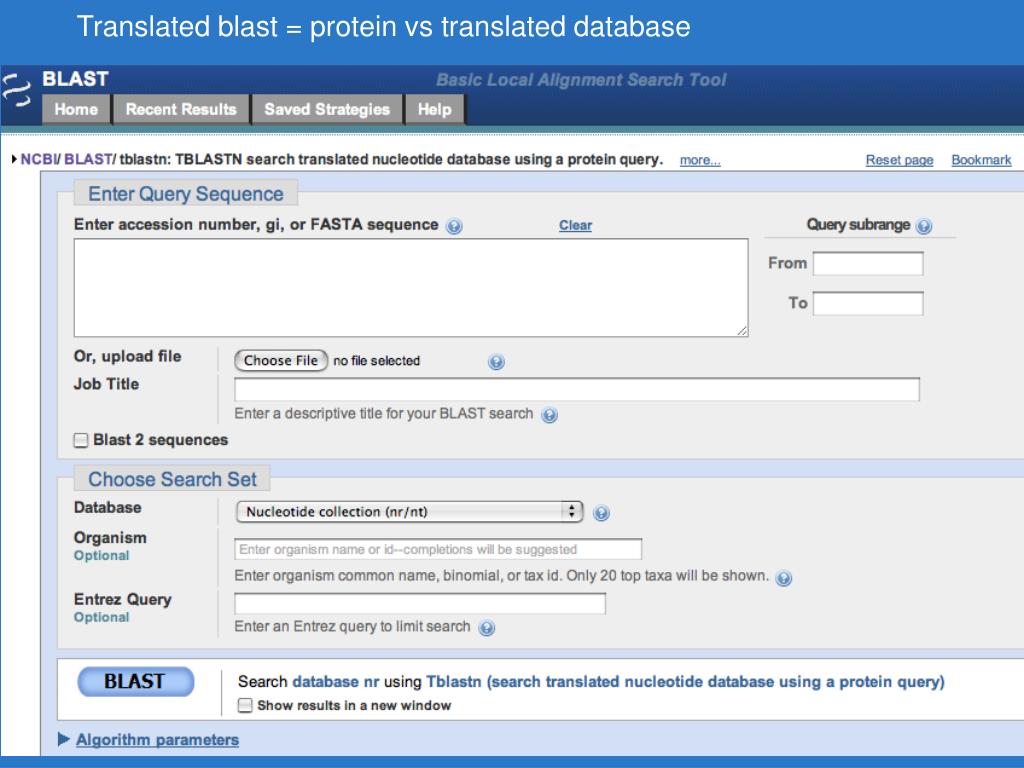The image size is (1024, 768).
Task: Click the BLAST logo icon
Action: click(x=16, y=91)
